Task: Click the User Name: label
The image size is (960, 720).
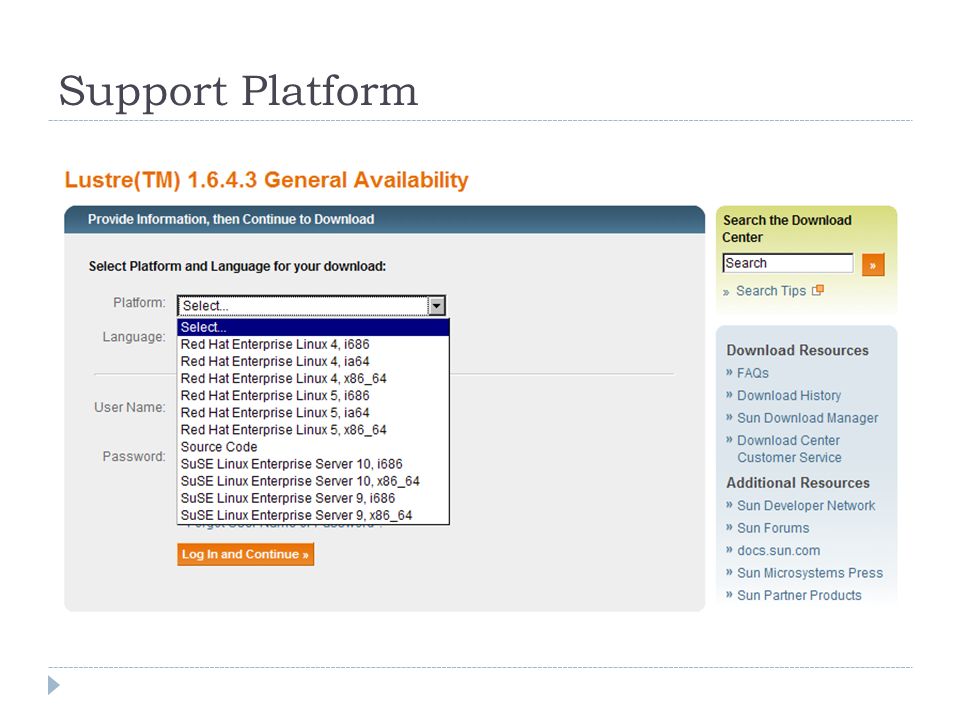Action: click(130, 407)
